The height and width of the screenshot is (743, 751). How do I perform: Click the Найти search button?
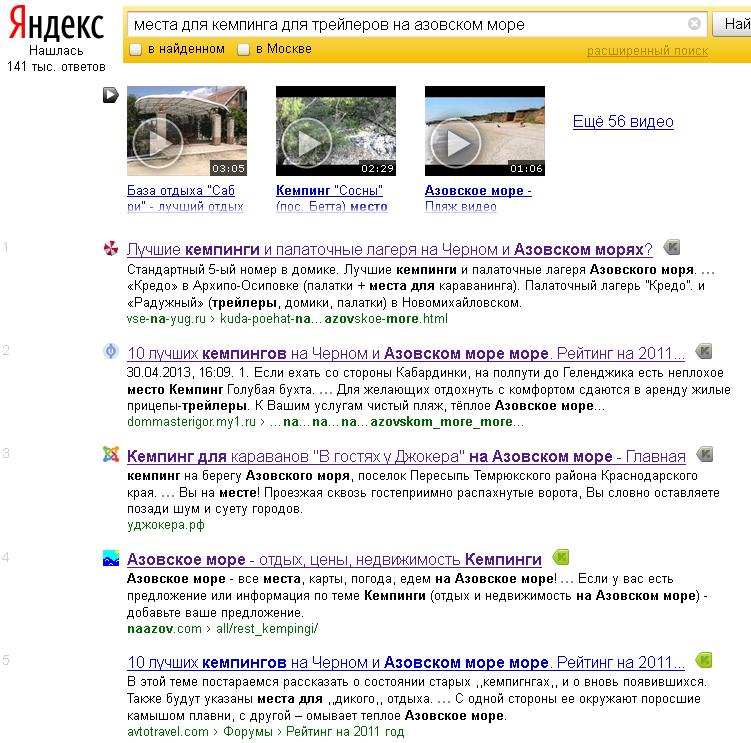coord(732,24)
